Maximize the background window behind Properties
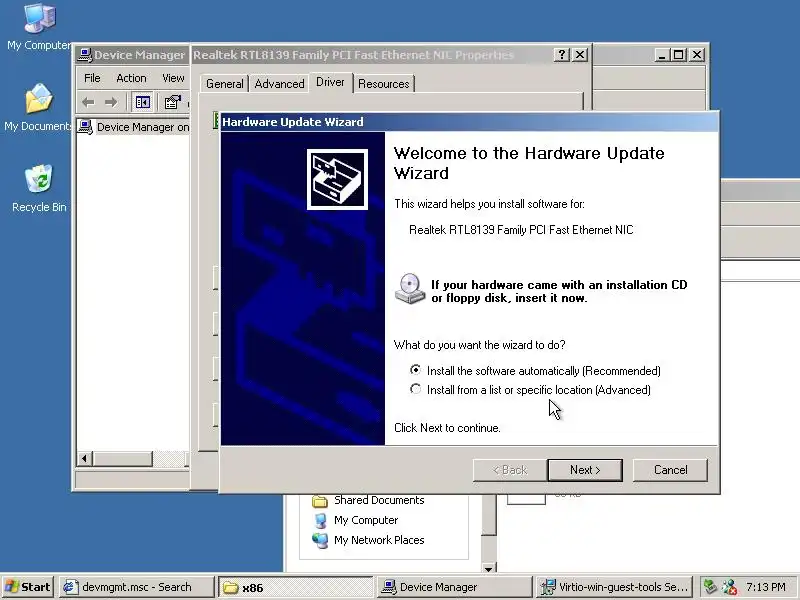800x600 pixels. point(679,55)
